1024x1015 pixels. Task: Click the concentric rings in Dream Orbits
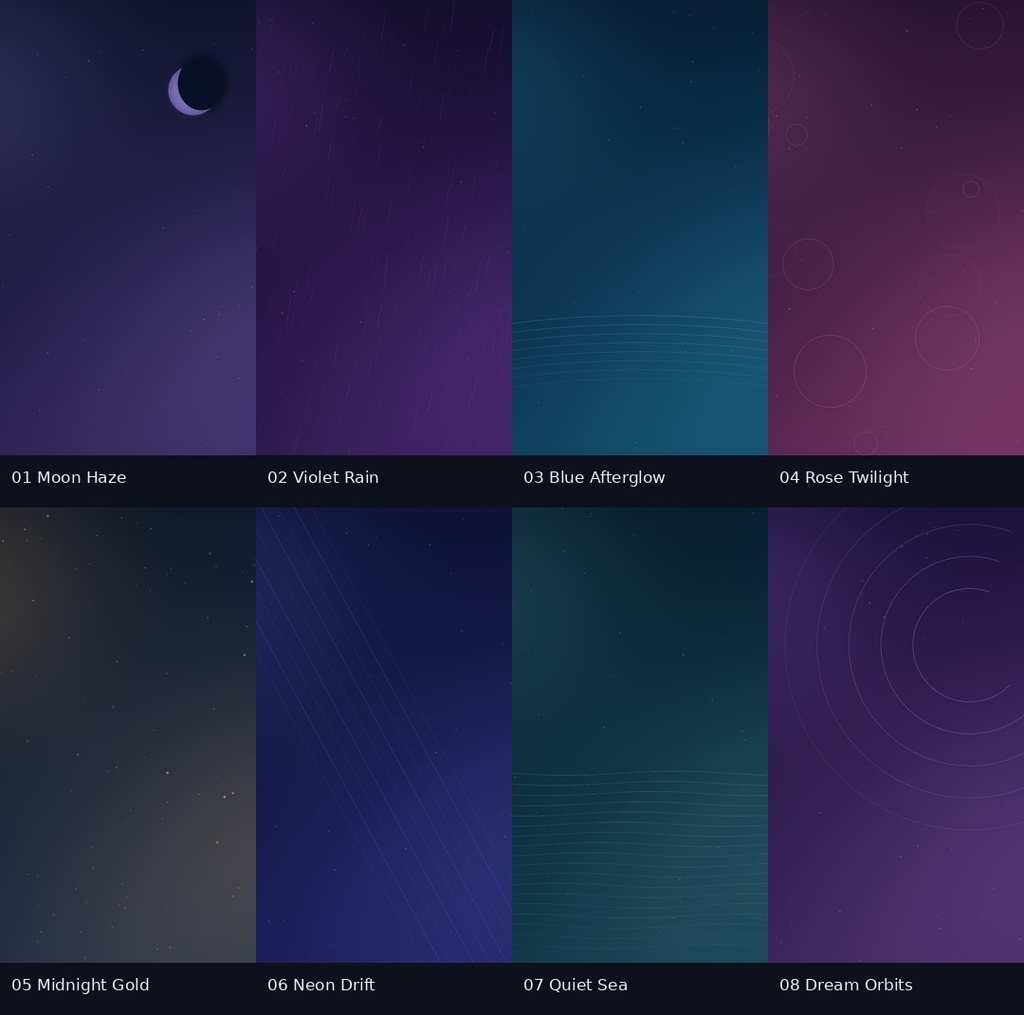point(940,653)
